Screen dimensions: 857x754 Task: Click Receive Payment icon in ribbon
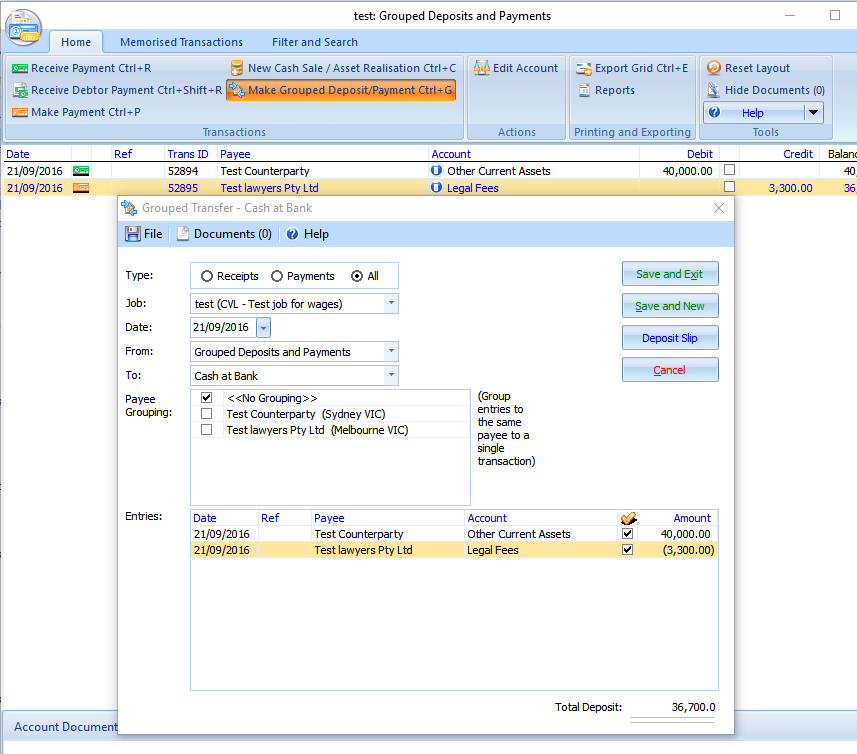tap(20, 68)
